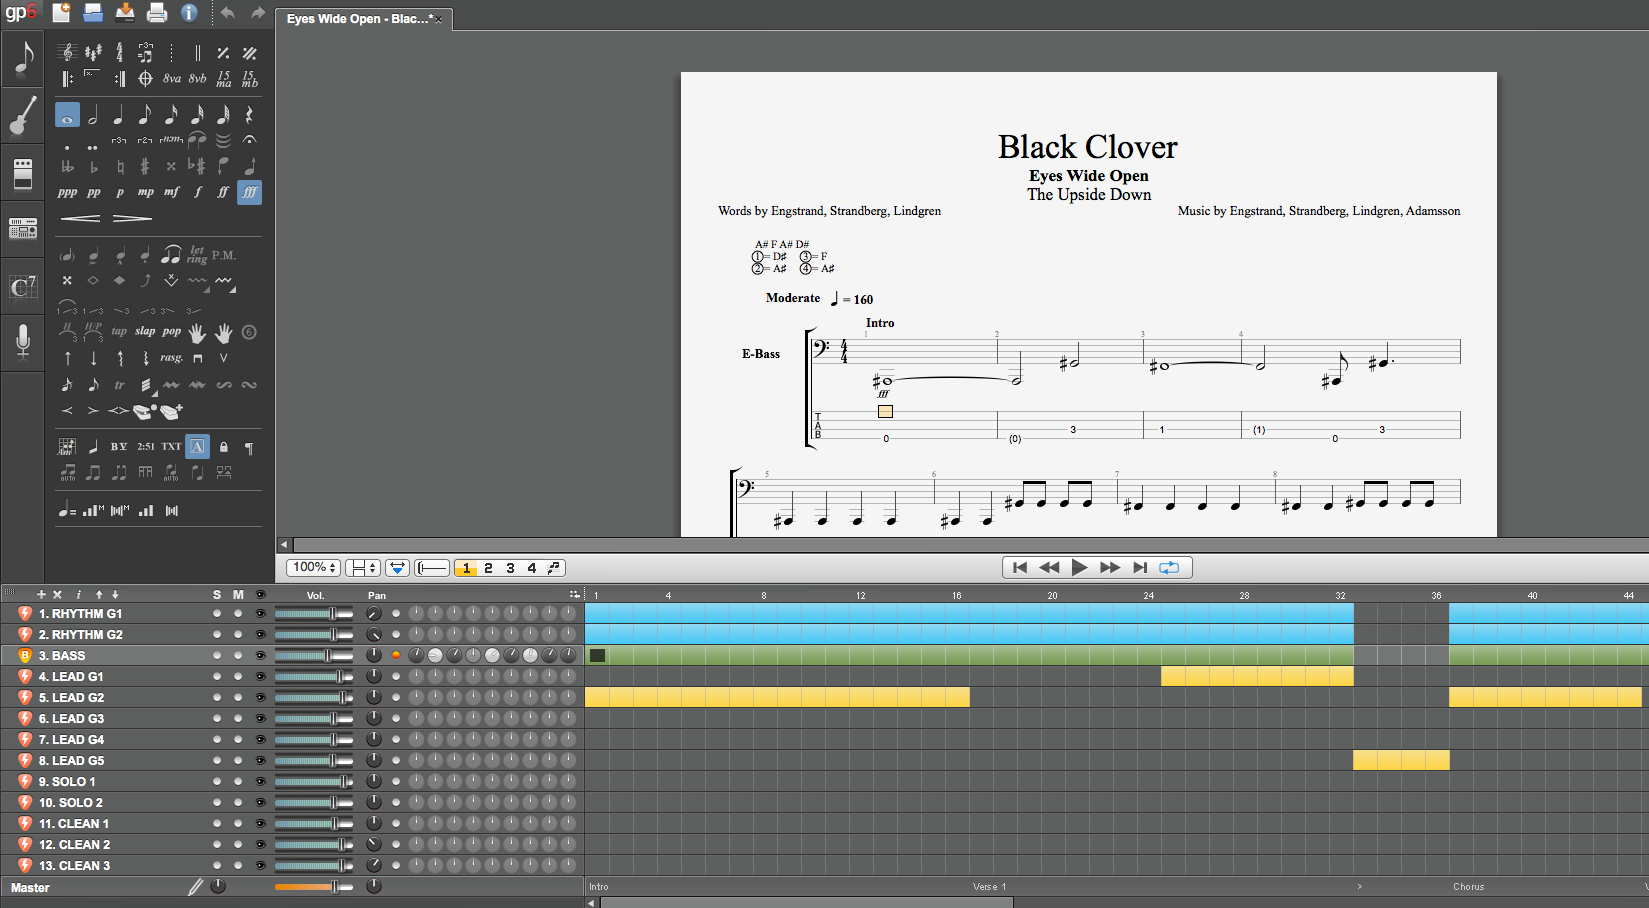1649x908 pixels.
Task: Select the crescendo hairpin icon
Action: click(80, 217)
